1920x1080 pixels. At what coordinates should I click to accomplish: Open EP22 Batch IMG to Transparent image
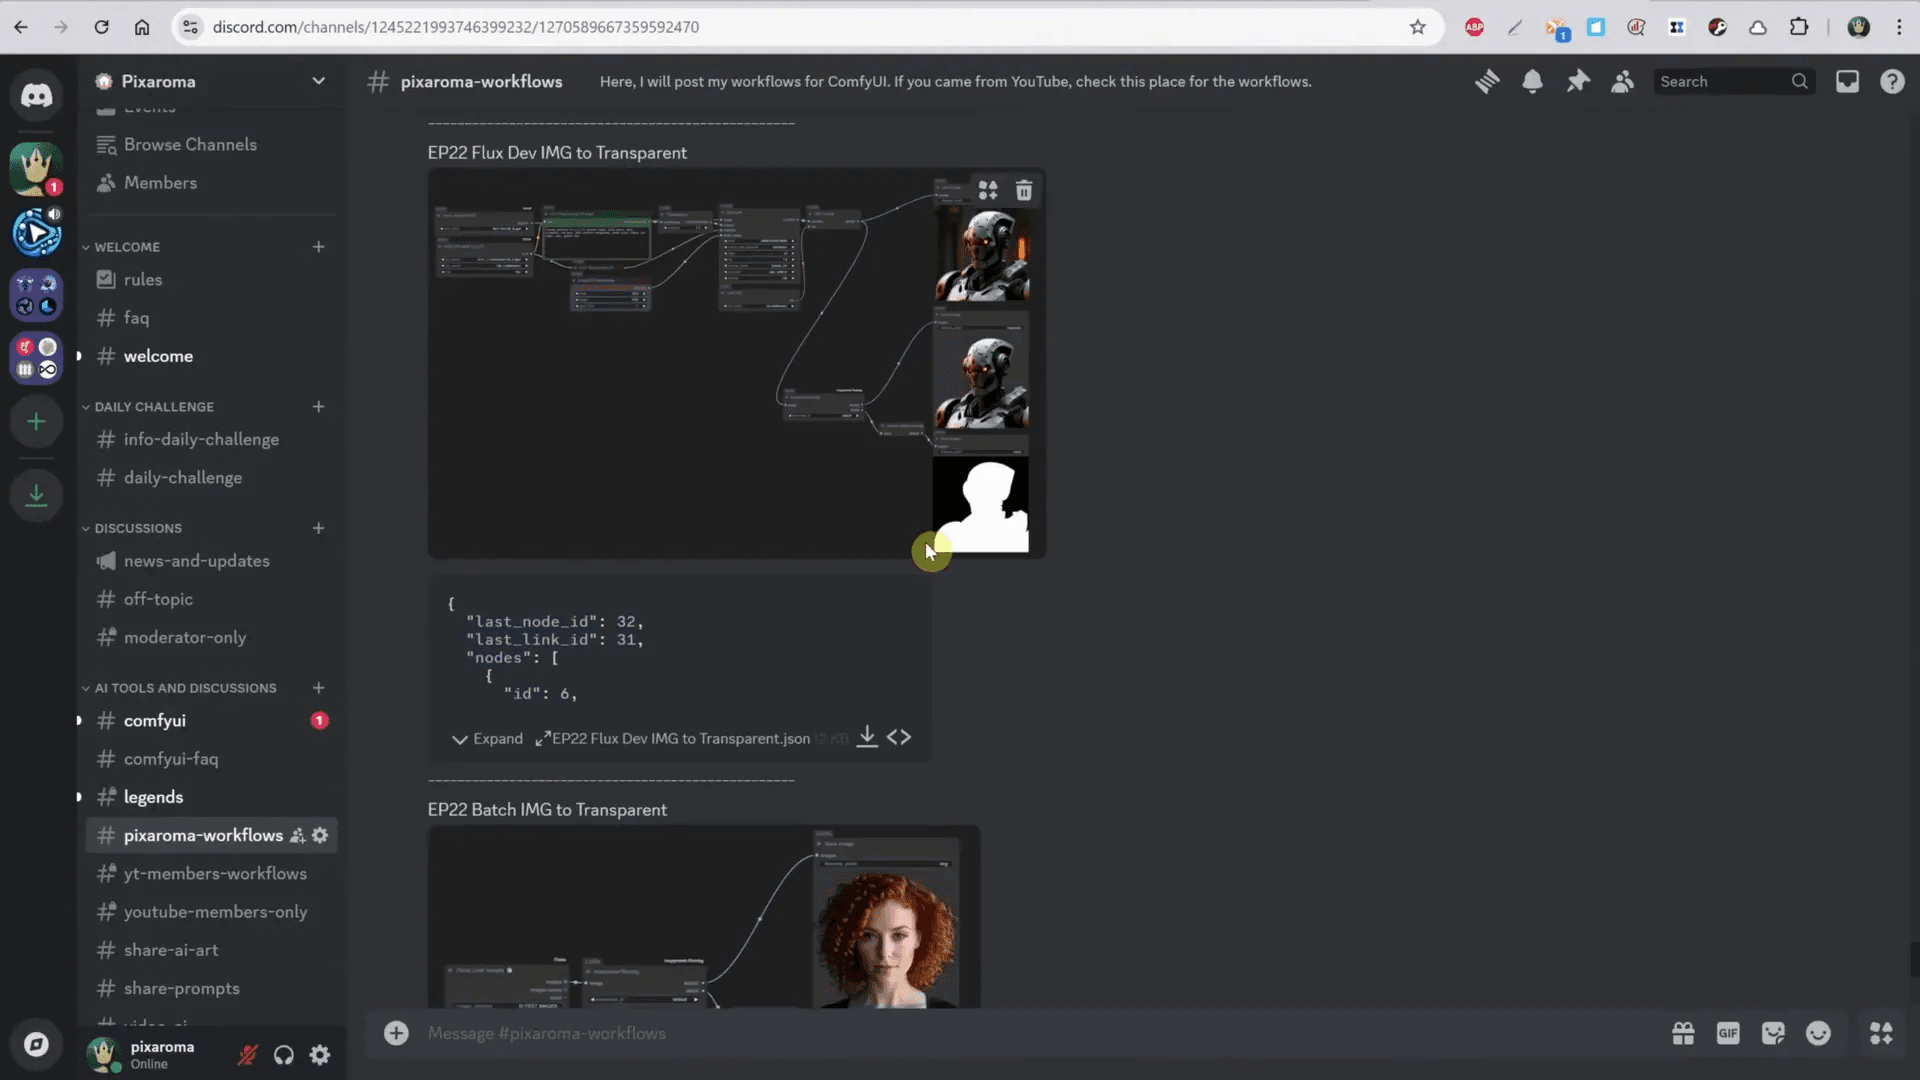click(x=704, y=917)
